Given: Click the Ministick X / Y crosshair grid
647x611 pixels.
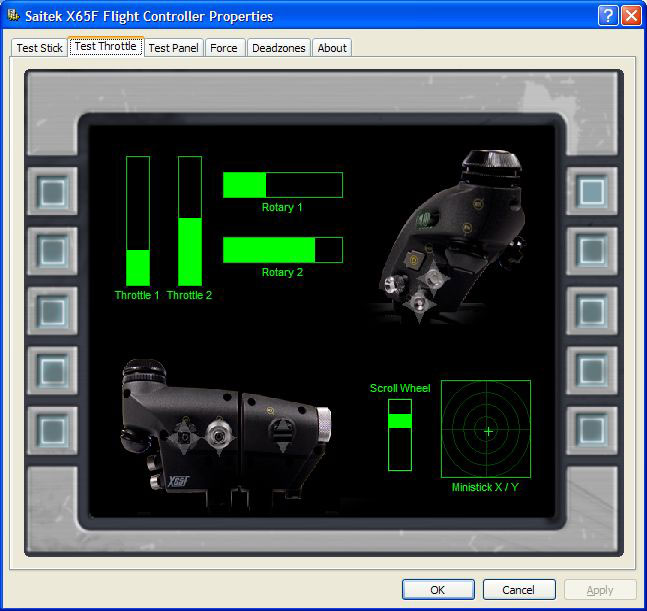Looking at the screenshot, I should pos(486,429).
